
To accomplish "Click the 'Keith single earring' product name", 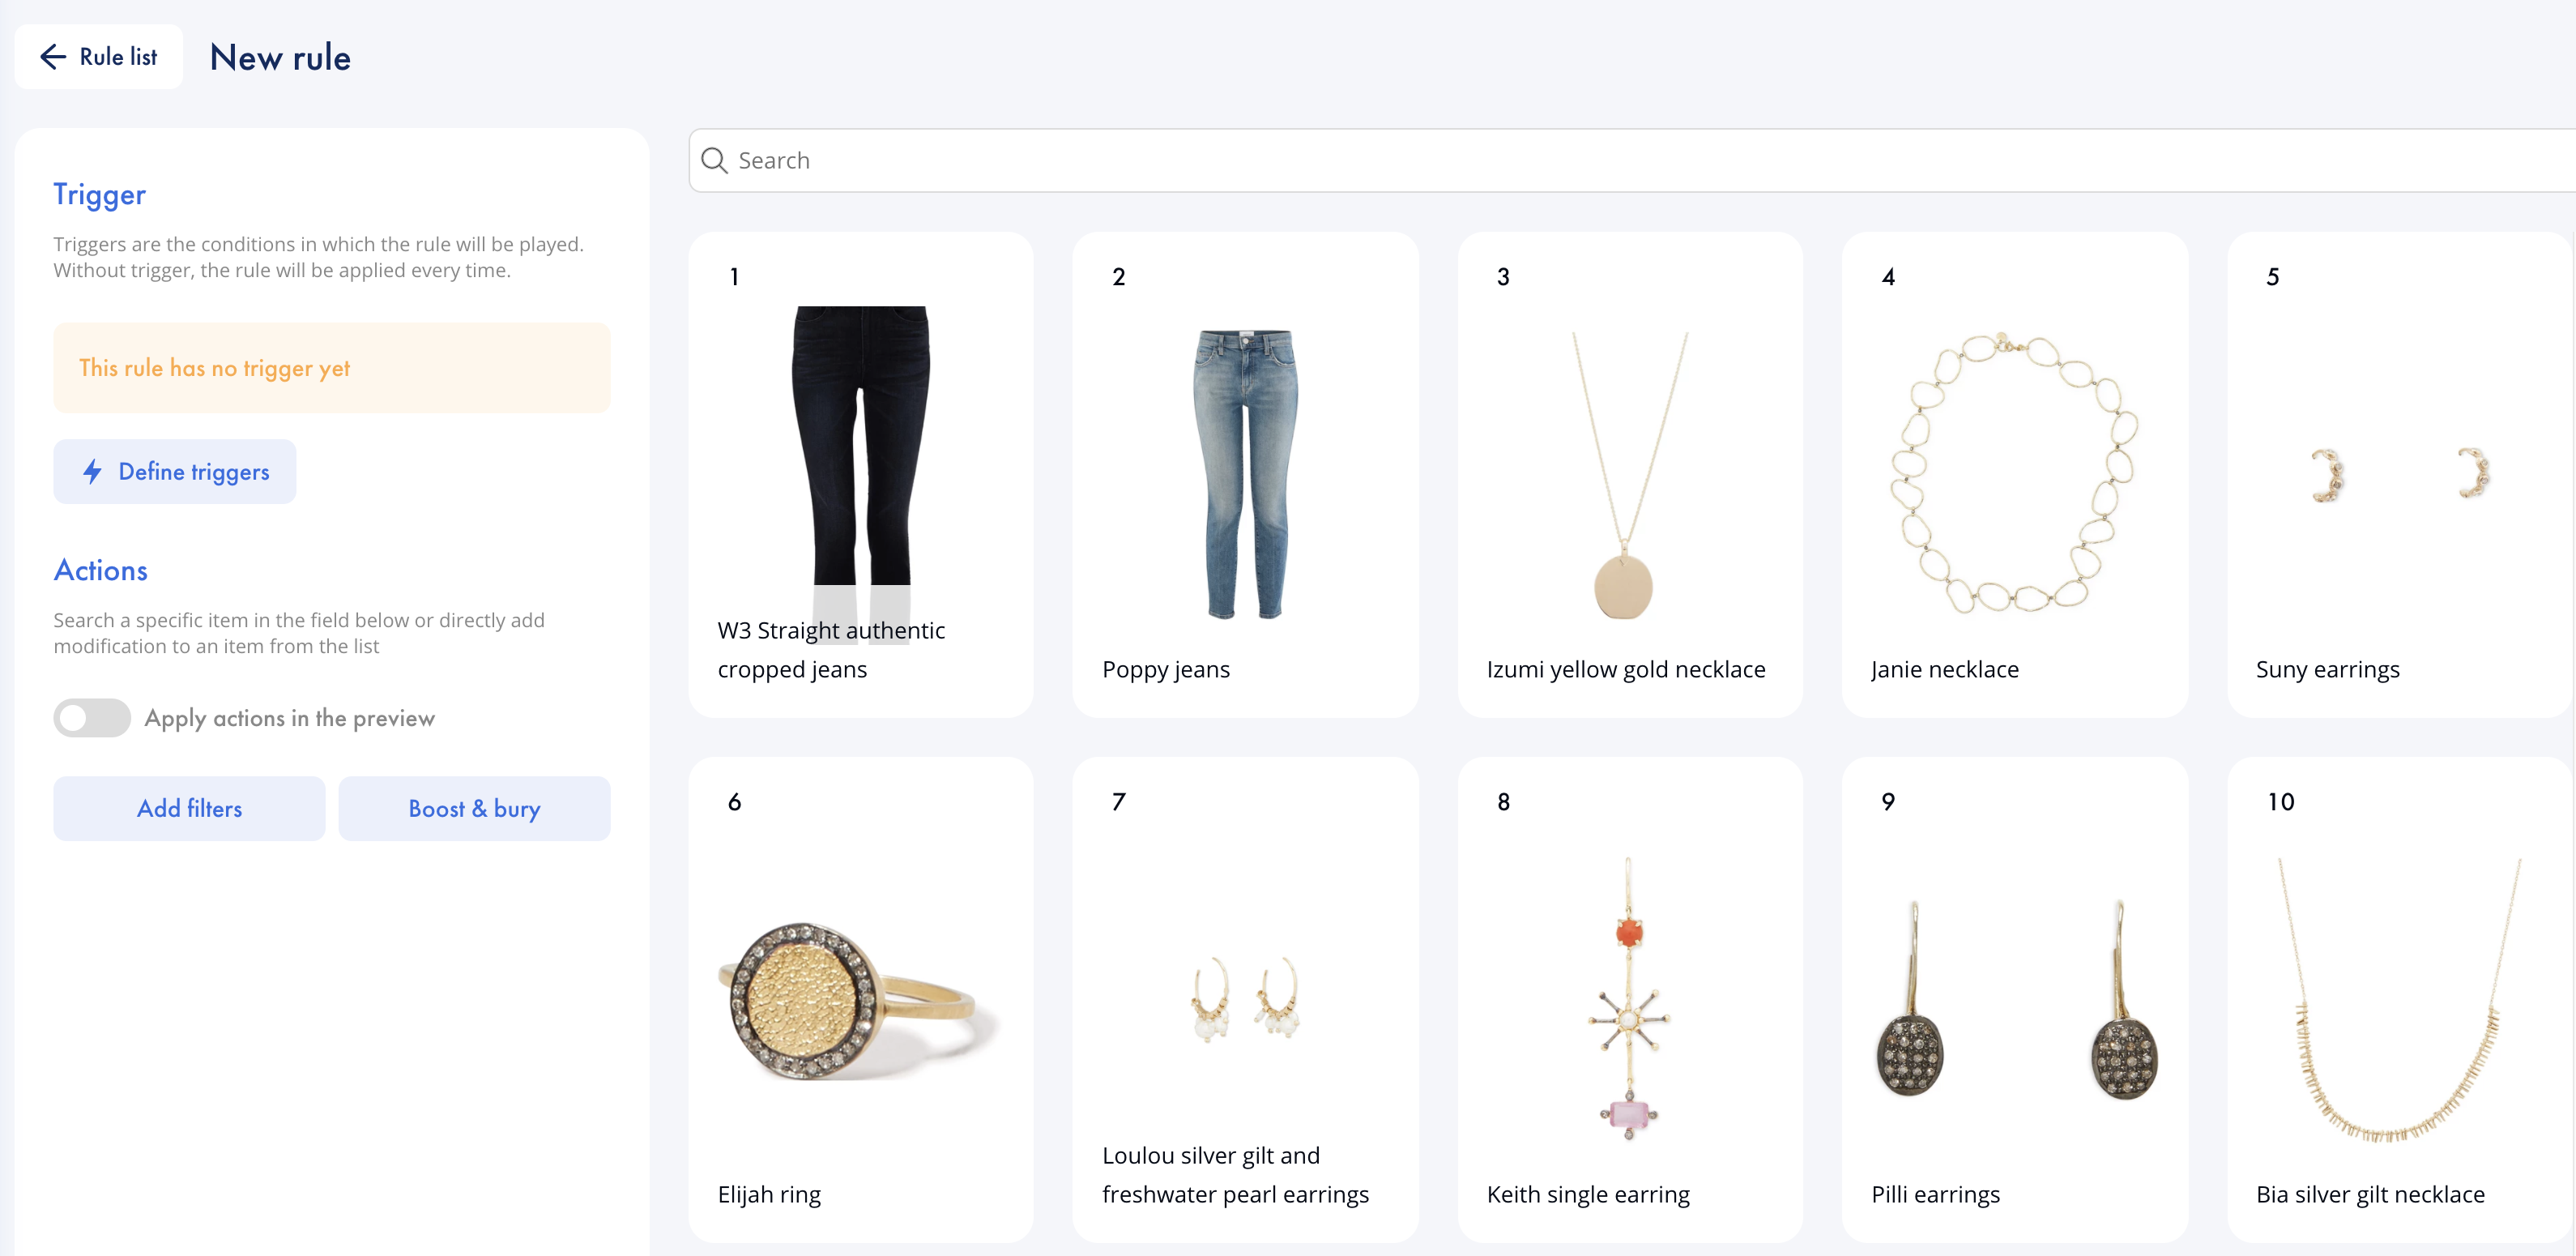I will click(1588, 1194).
